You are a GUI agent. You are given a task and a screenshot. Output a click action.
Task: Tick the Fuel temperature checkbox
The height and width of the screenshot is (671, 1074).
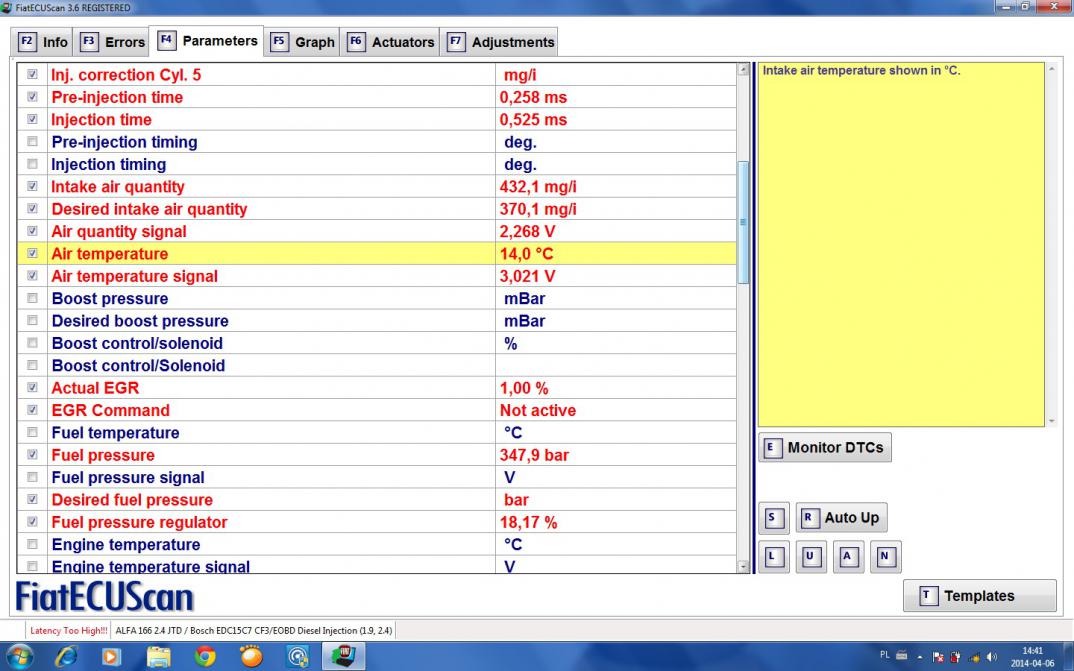click(33, 433)
